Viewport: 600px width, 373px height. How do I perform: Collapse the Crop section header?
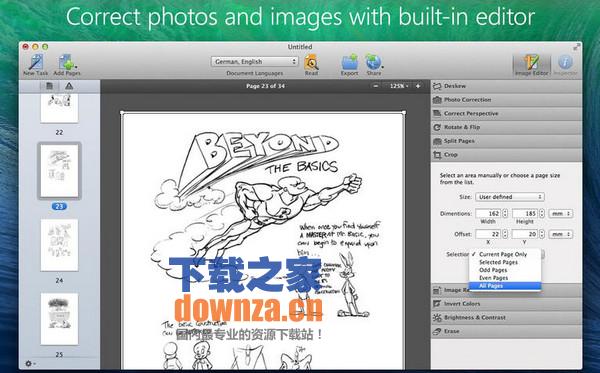[x=506, y=155]
